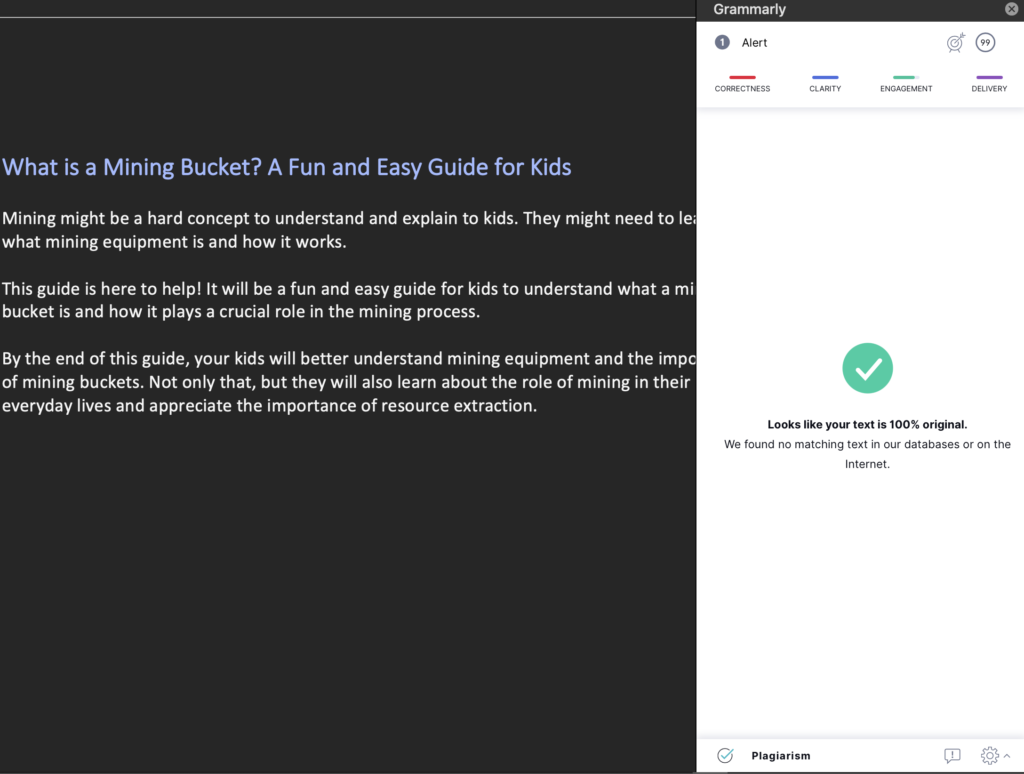
Task: Open the Plagiarism section
Action: [x=780, y=756]
